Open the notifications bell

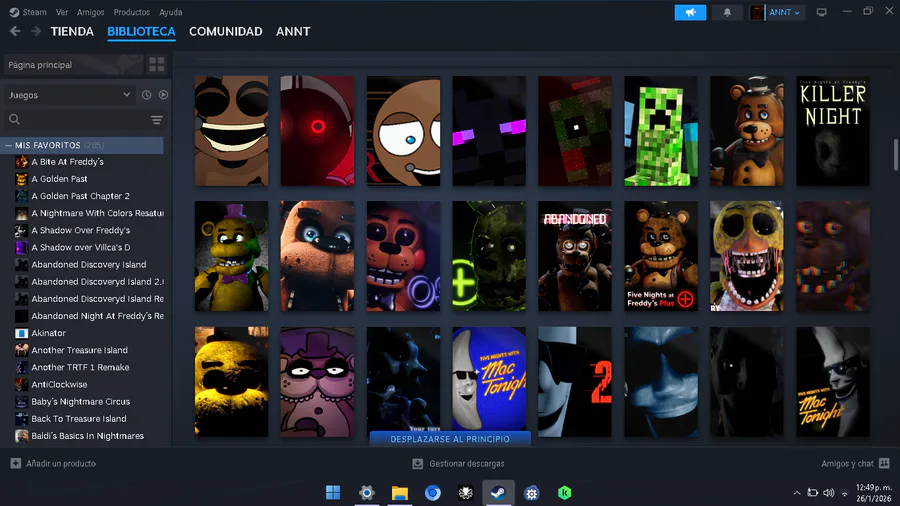tap(727, 12)
